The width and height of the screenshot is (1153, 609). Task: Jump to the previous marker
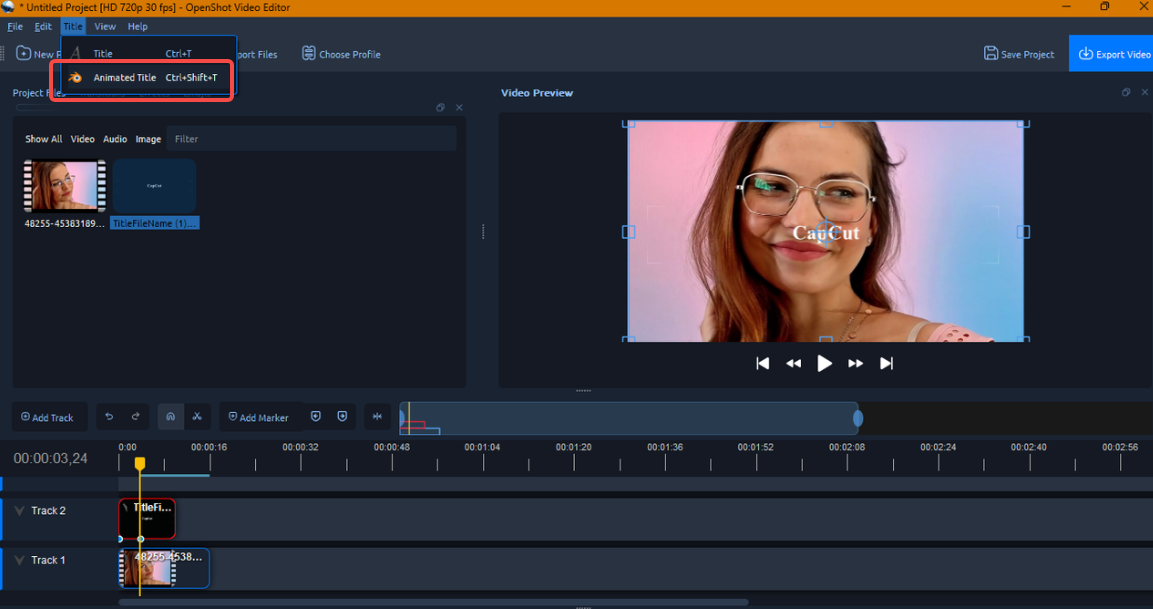316,417
